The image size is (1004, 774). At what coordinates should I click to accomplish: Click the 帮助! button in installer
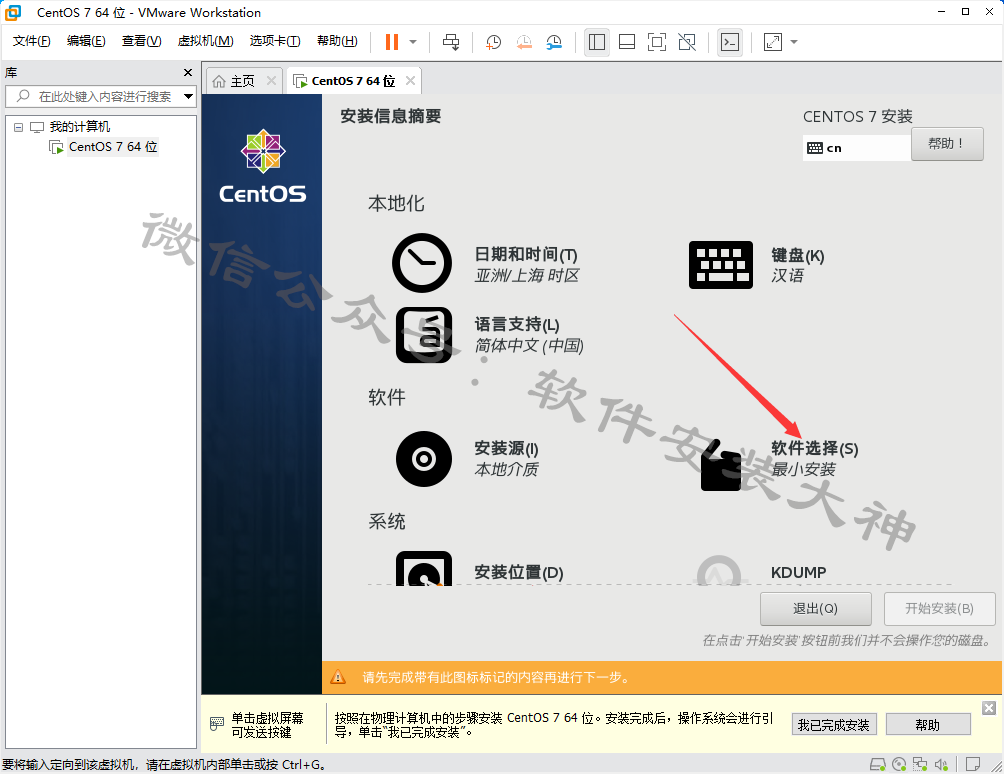tap(947, 144)
